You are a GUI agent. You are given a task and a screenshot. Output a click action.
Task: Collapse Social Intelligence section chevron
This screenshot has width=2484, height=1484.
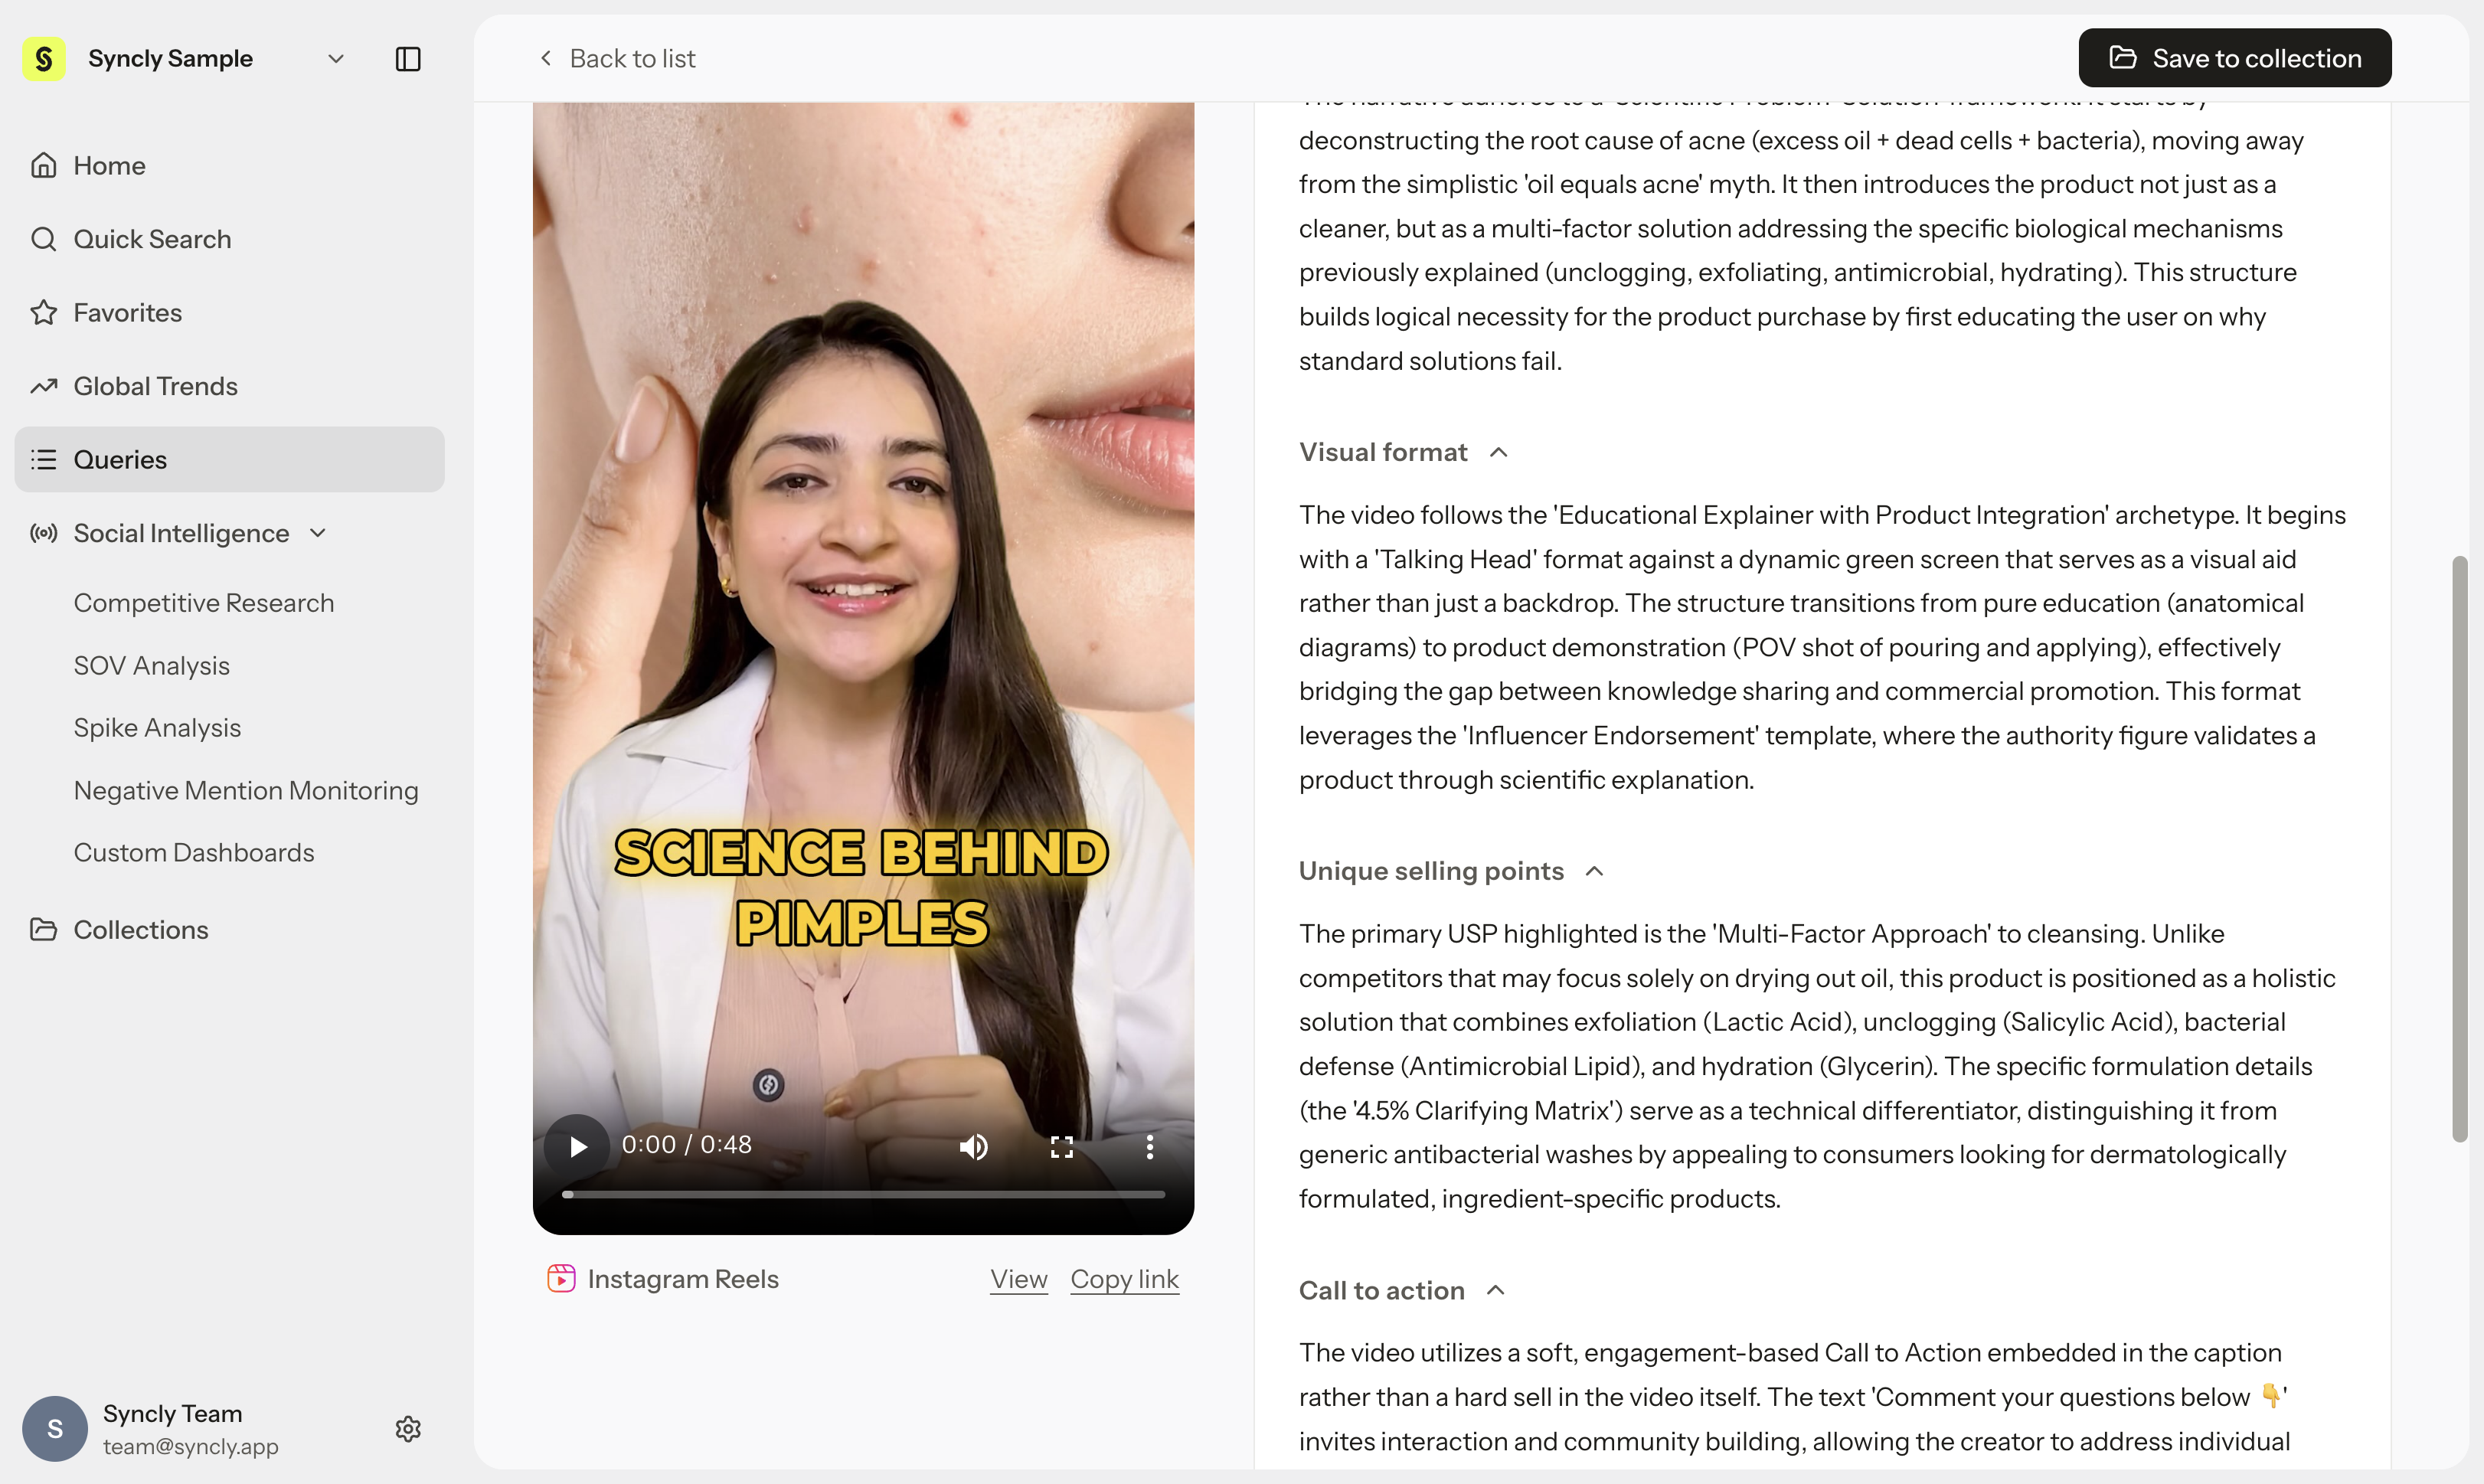click(318, 533)
